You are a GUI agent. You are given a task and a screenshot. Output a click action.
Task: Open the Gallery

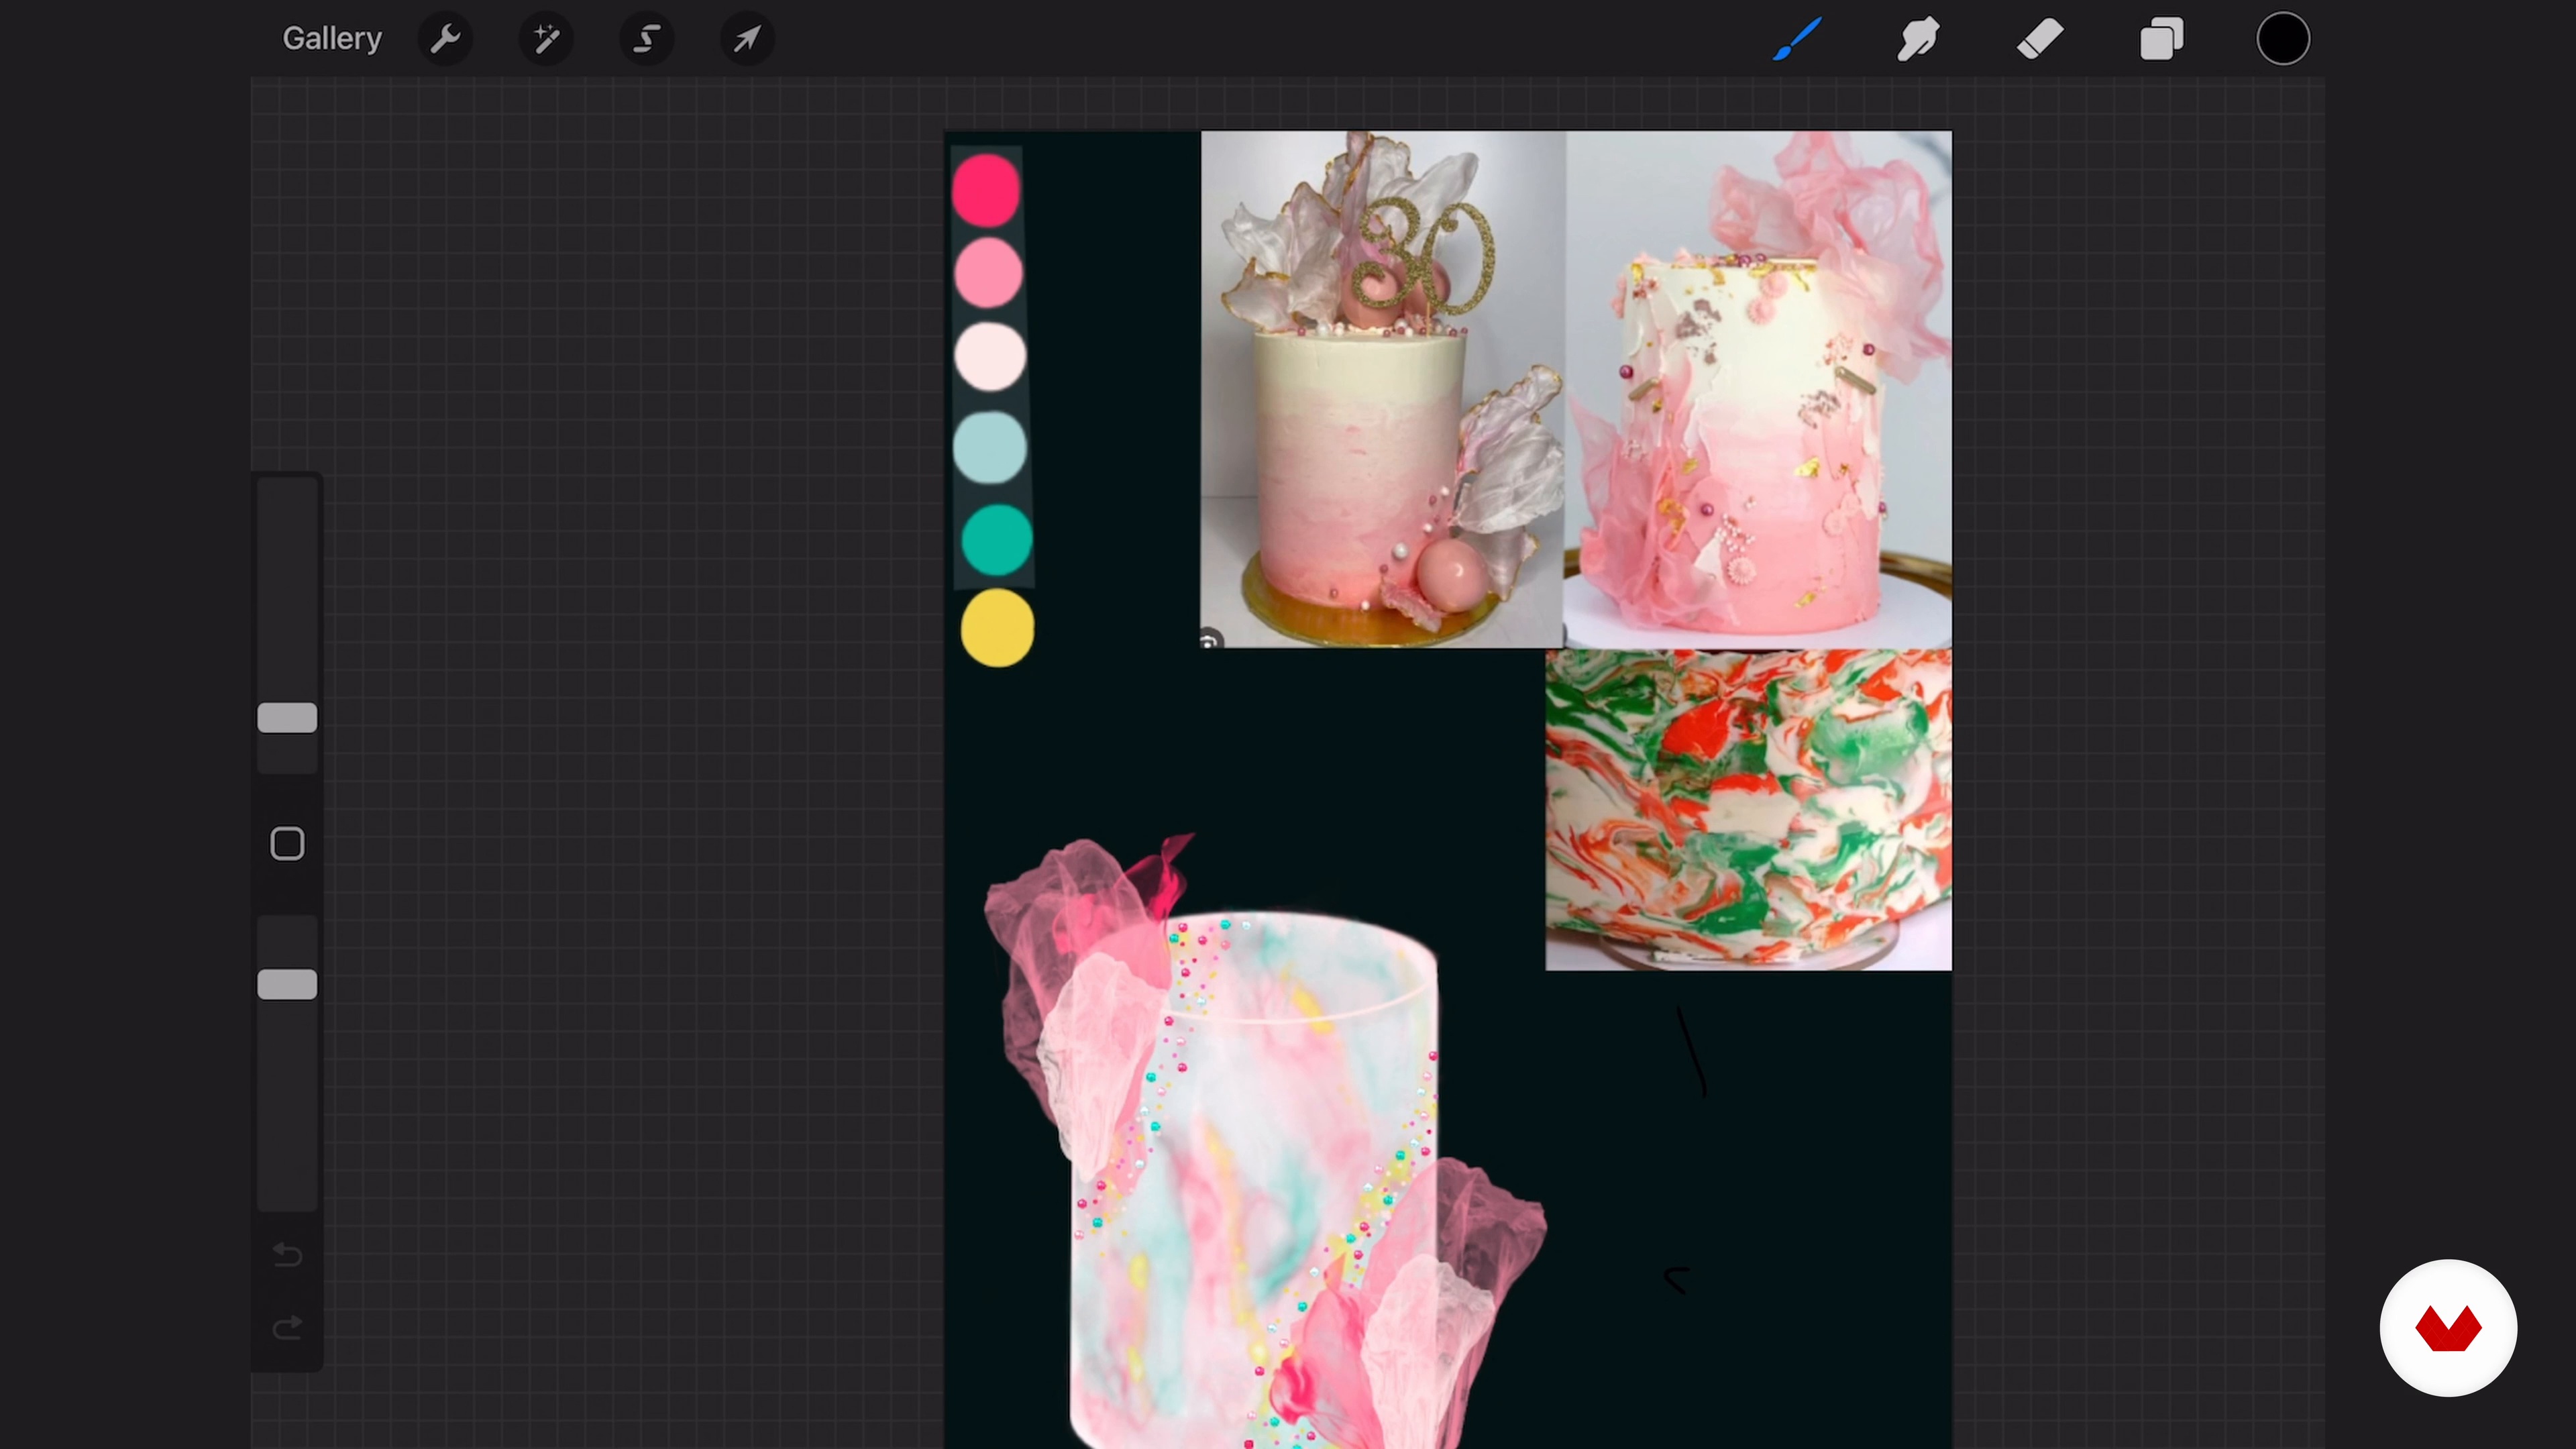[332, 39]
